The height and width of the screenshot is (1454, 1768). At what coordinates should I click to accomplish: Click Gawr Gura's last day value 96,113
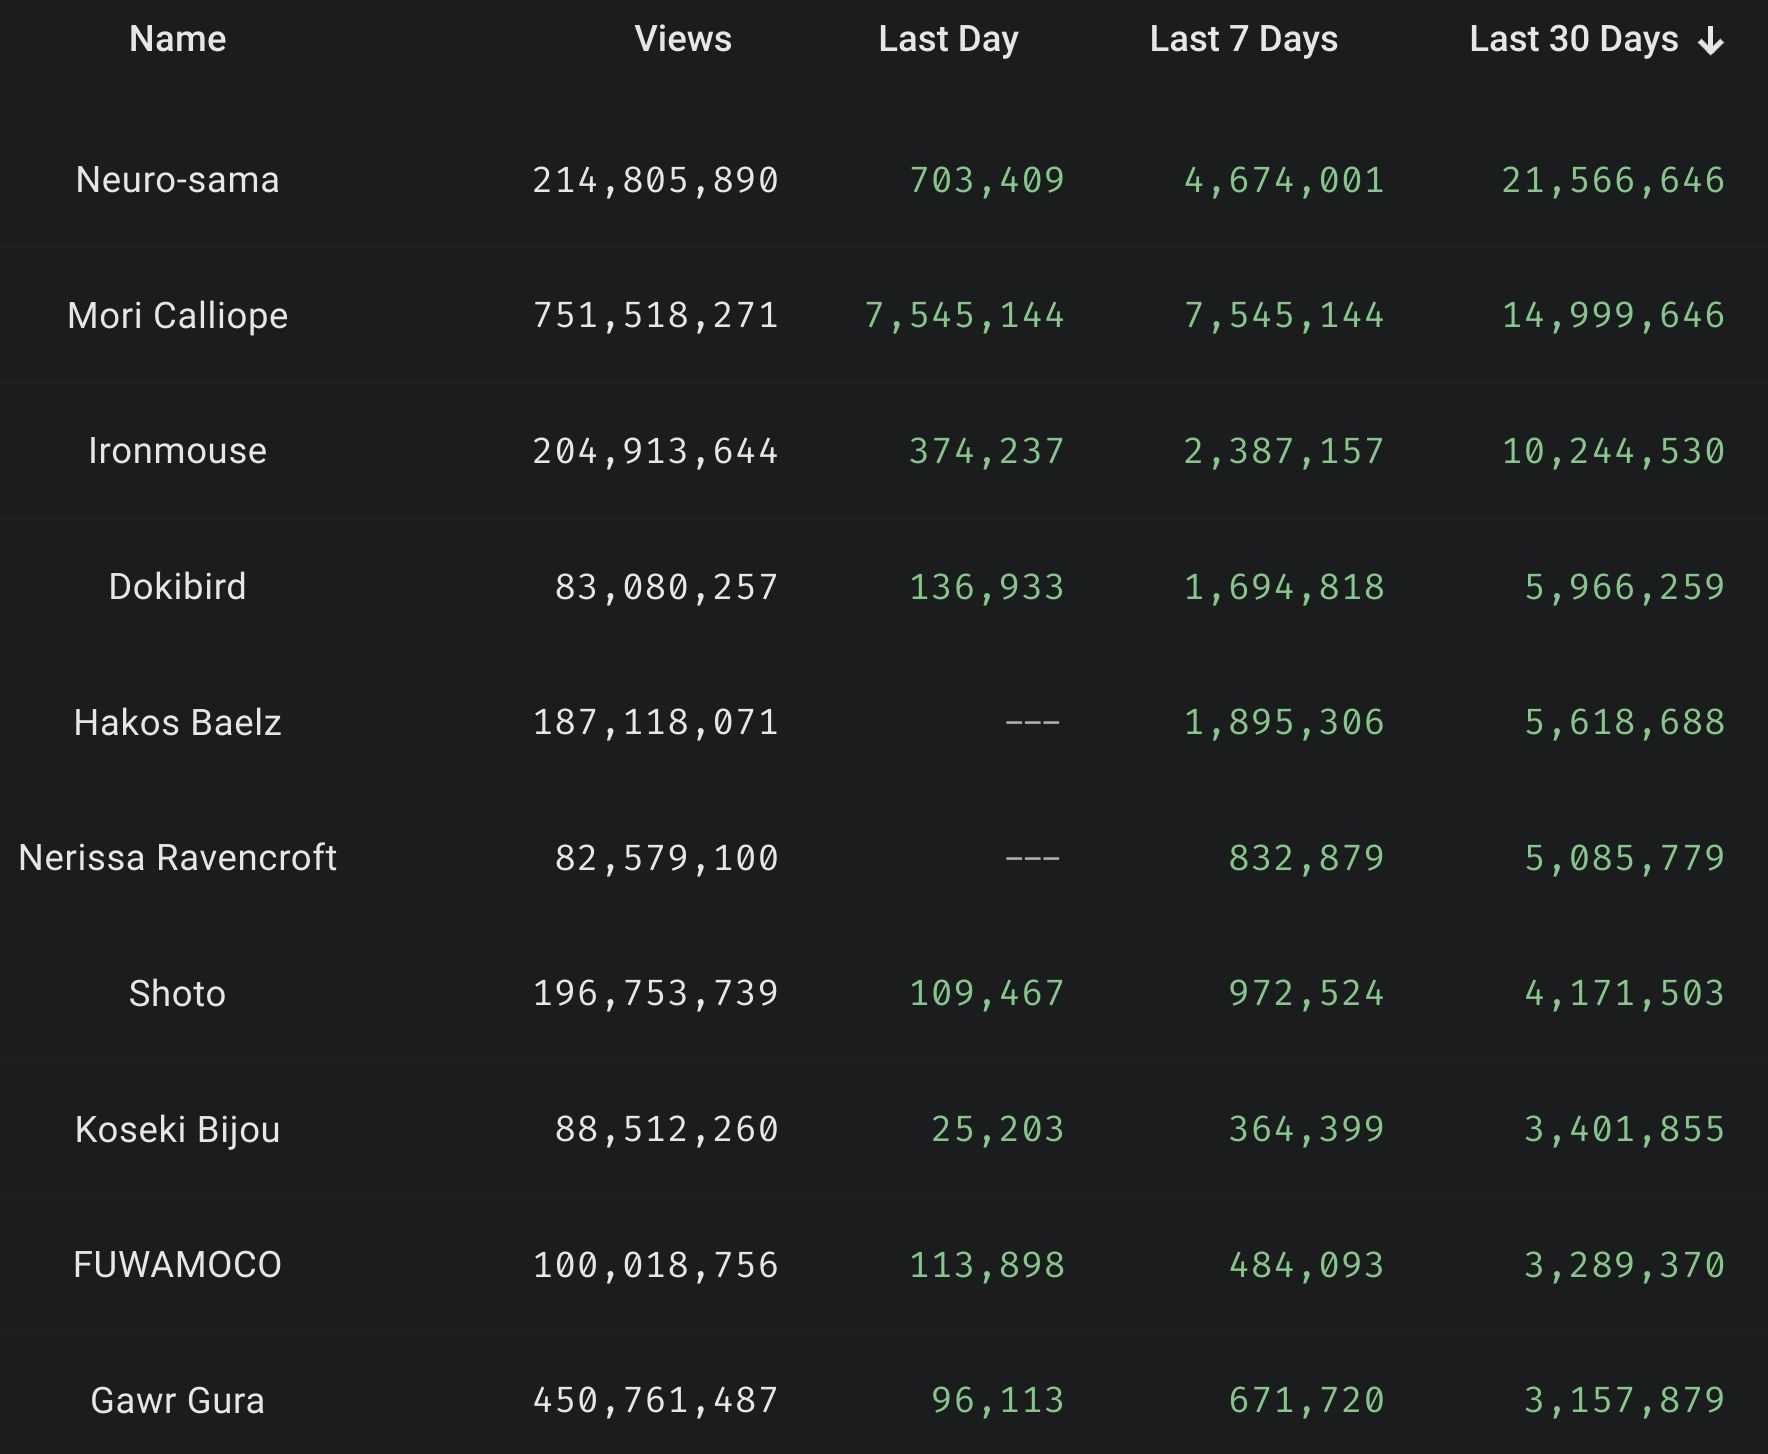(x=998, y=1401)
